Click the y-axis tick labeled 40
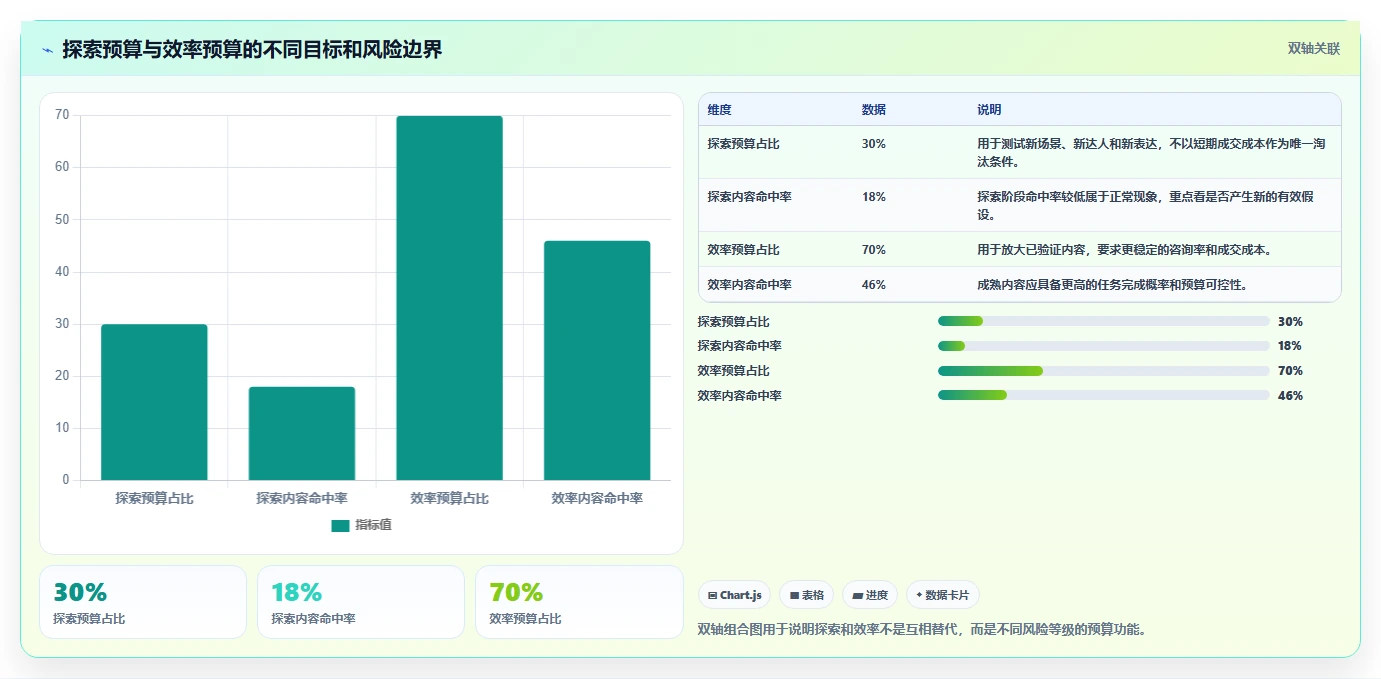1381x679 pixels. (x=62, y=271)
